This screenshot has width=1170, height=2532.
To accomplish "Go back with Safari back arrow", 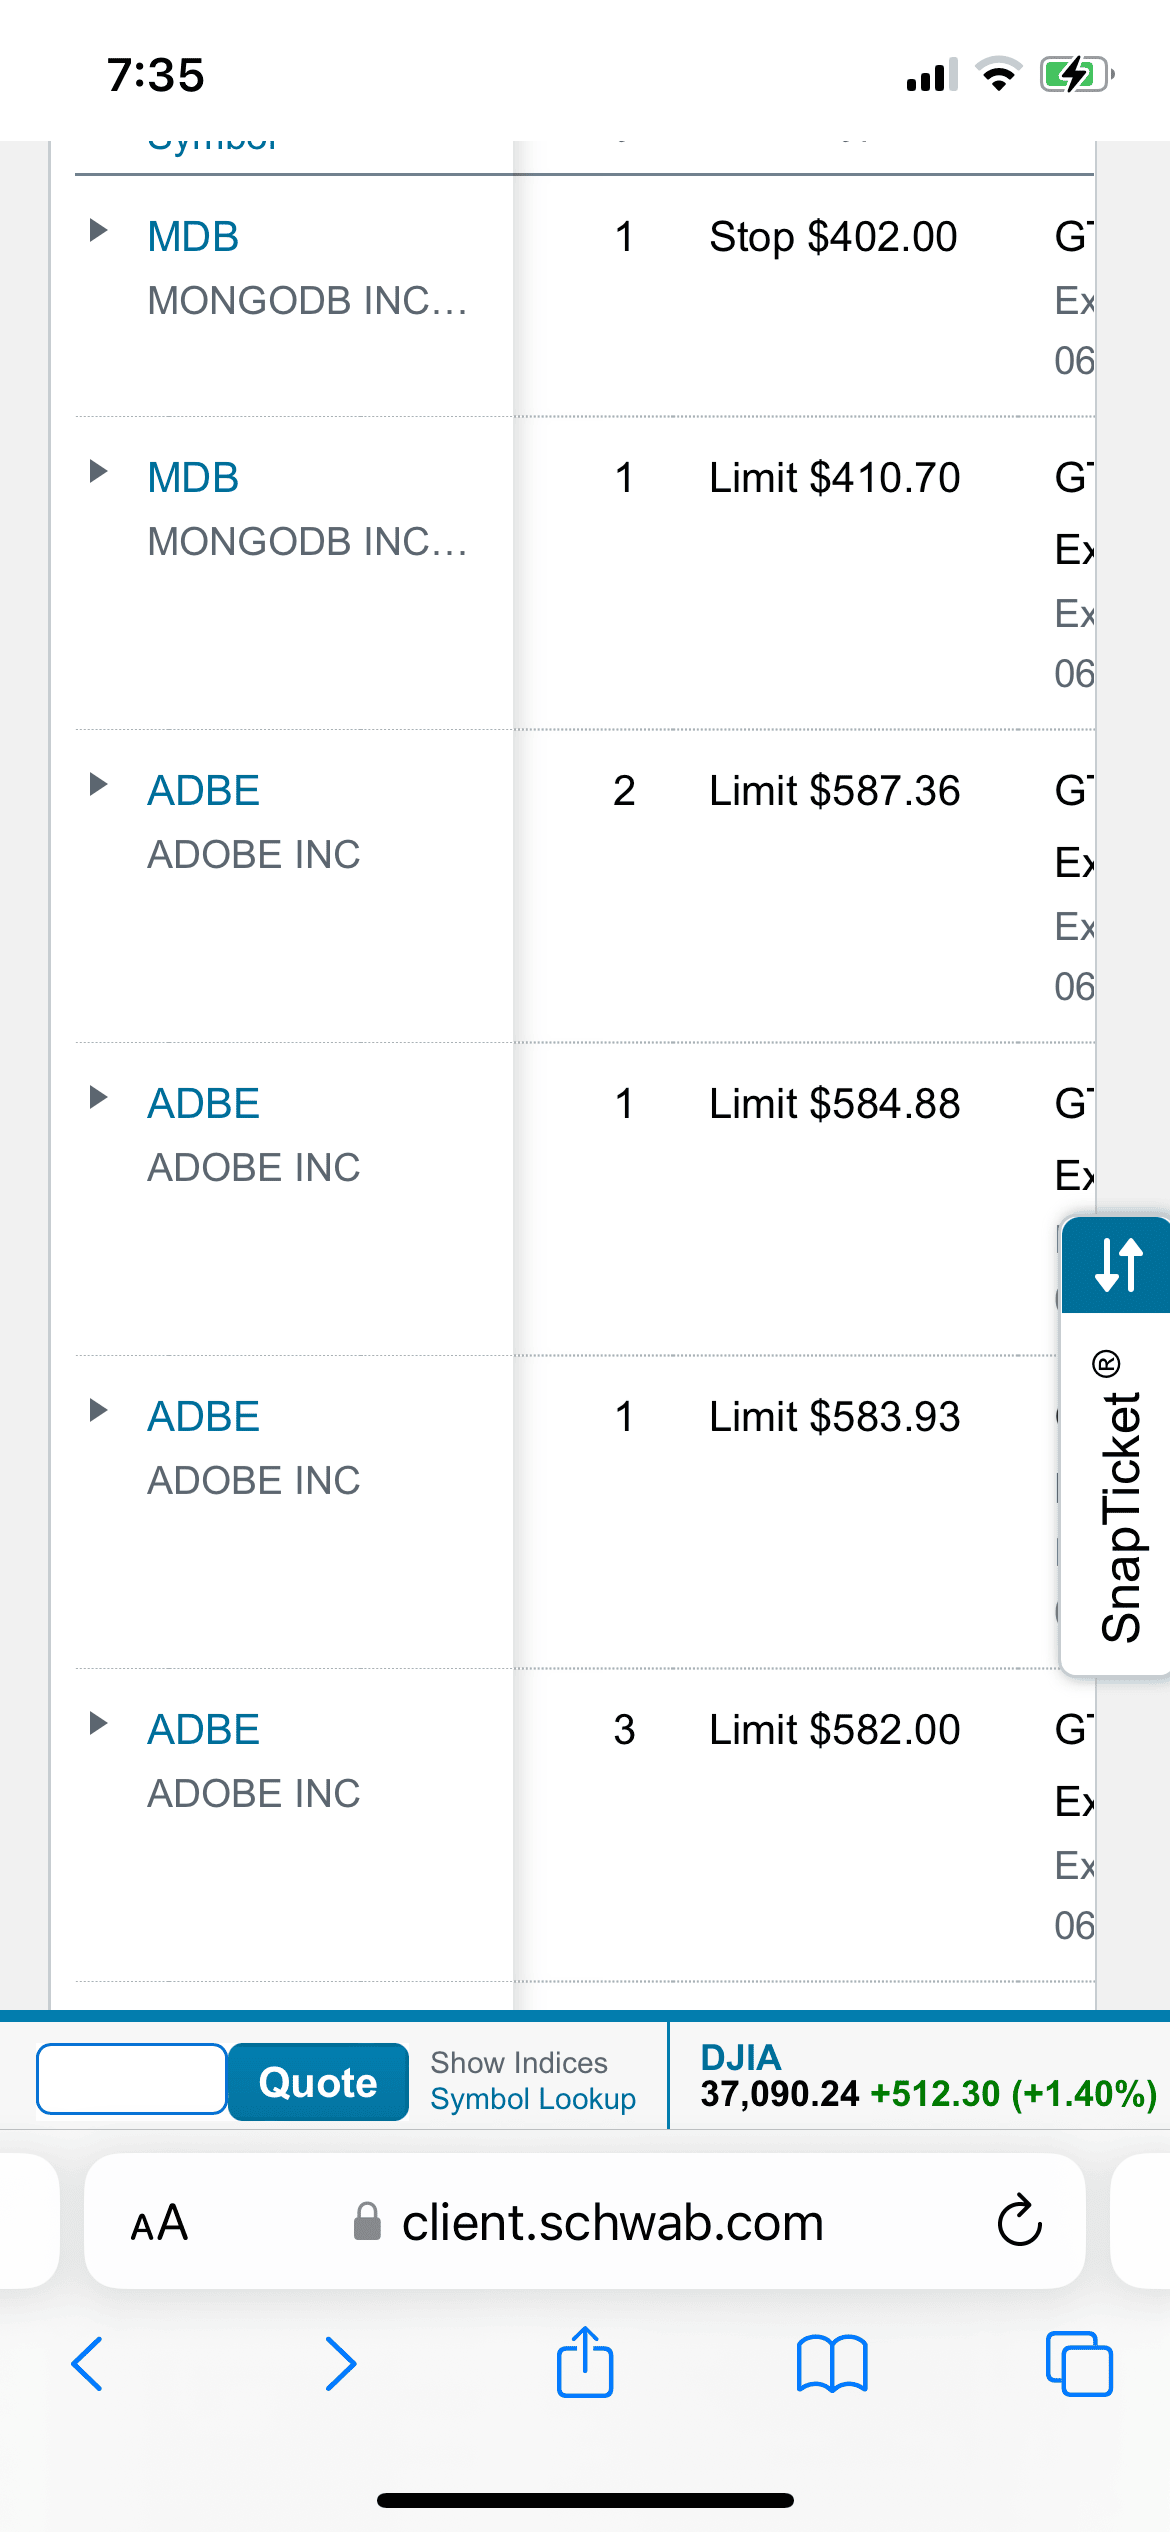I will (88, 2364).
